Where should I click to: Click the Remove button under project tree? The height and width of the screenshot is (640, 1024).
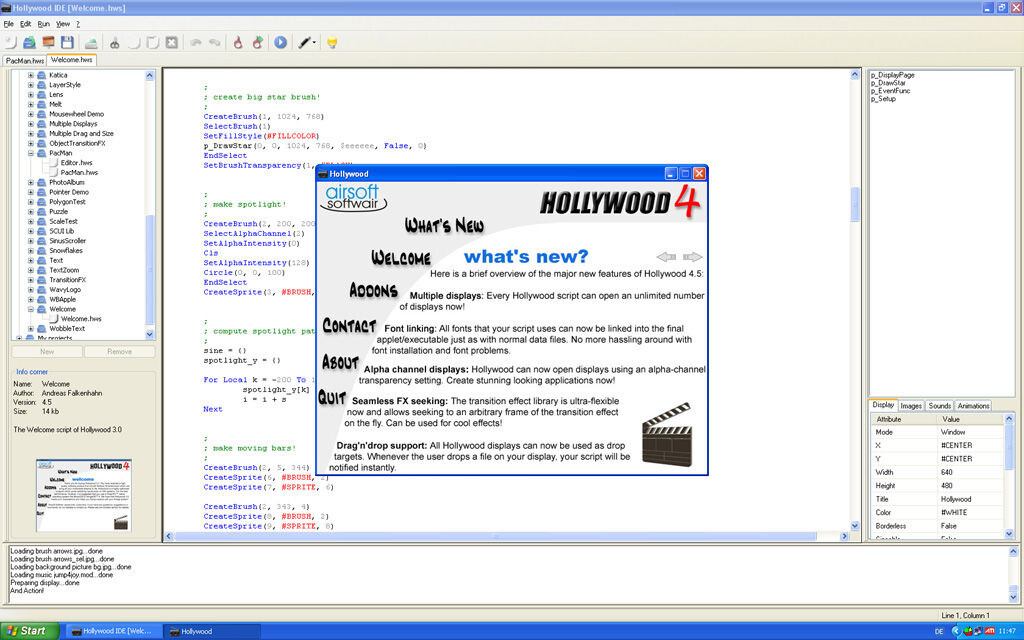(120, 352)
